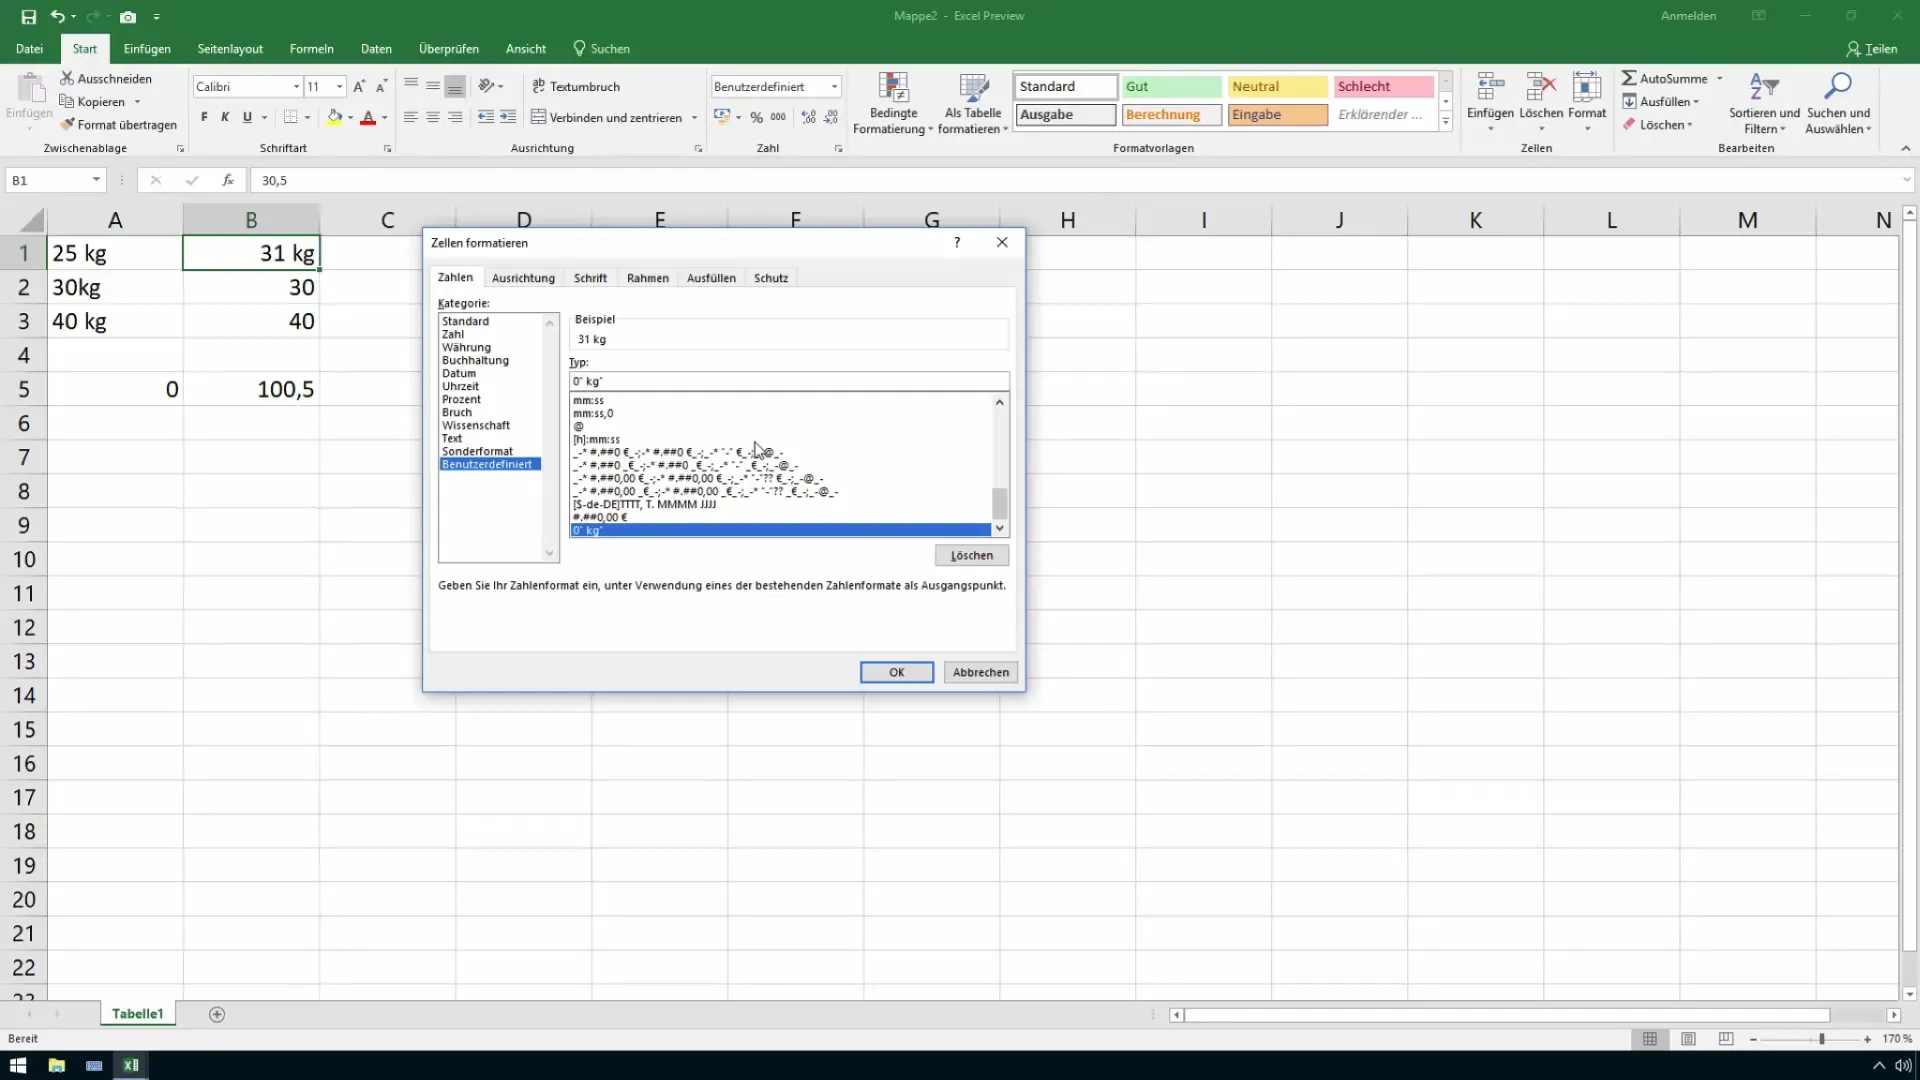Click the Undo arrow icon
This screenshot has width=1920, height=1080.
[58, 17]
